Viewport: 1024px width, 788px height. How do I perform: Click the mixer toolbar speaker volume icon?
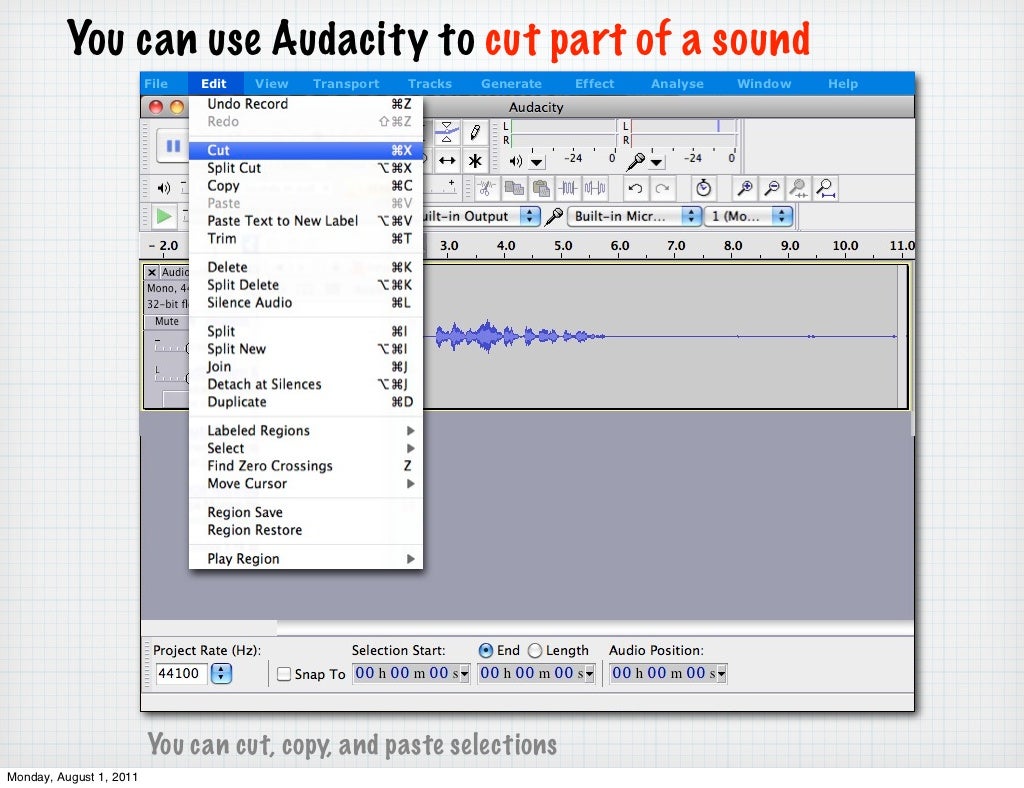164,189
